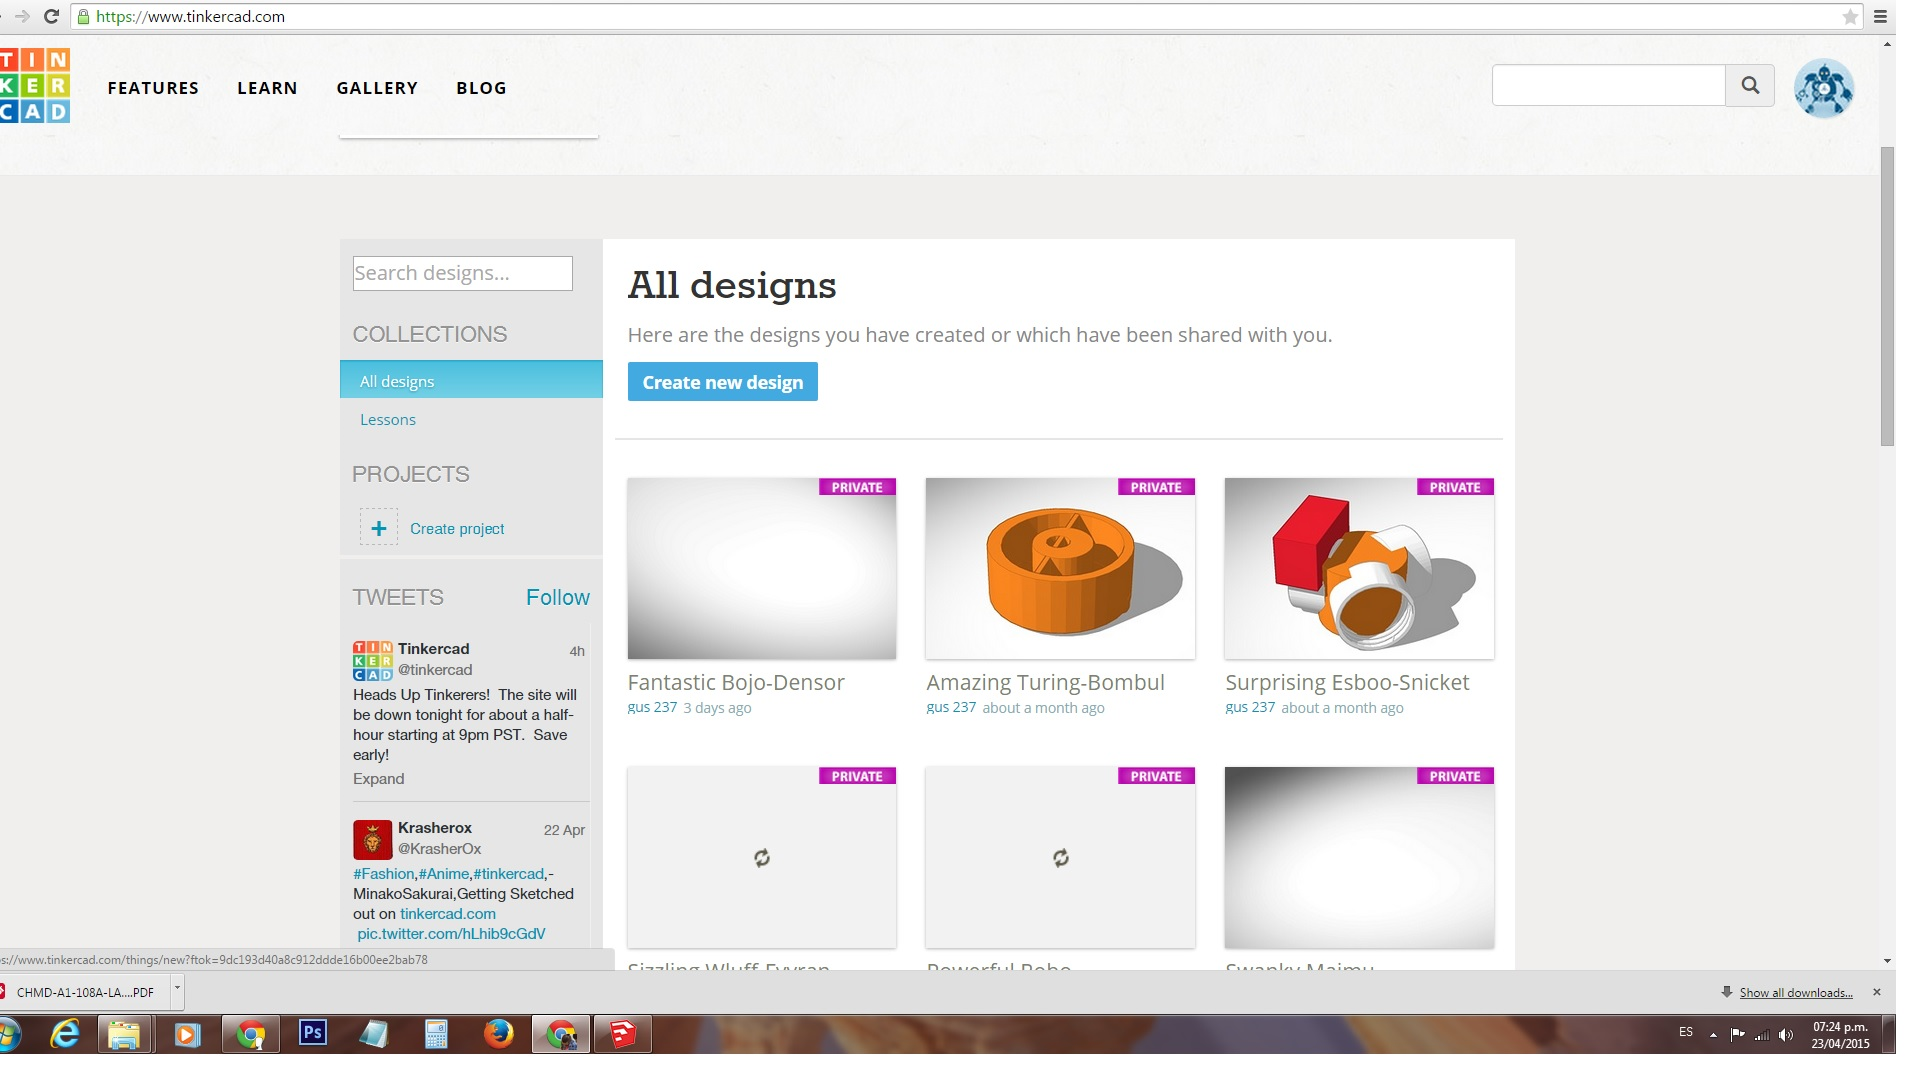Click gus 237 under Fantastic Bojo-Densor
This screenshot has width=1920, height=1080.
[652, 708]
